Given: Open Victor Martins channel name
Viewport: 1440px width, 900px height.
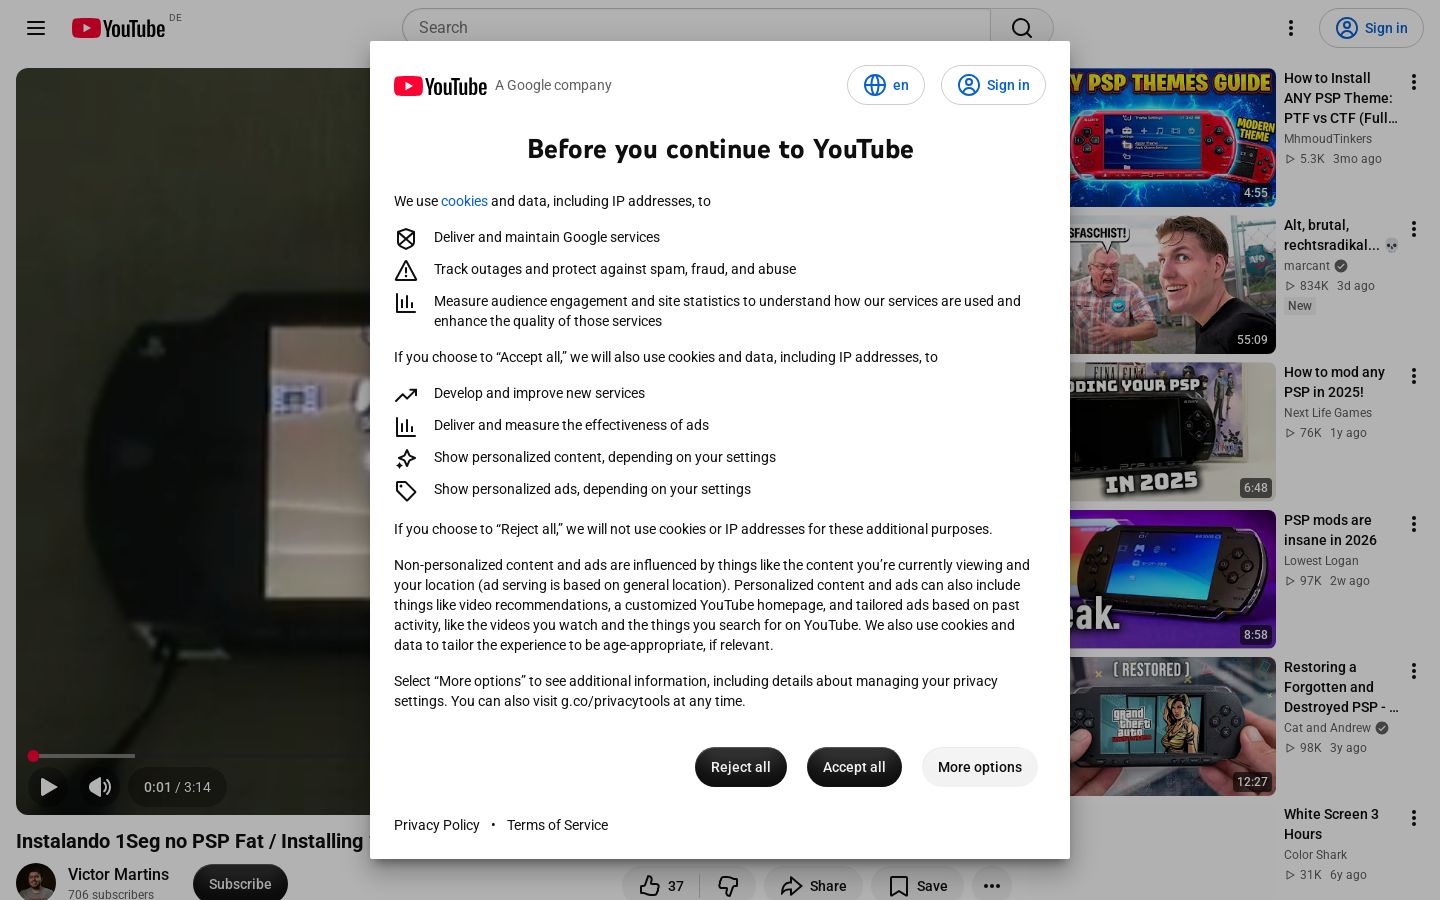Looking at the screenshot, I should [118, 874].
